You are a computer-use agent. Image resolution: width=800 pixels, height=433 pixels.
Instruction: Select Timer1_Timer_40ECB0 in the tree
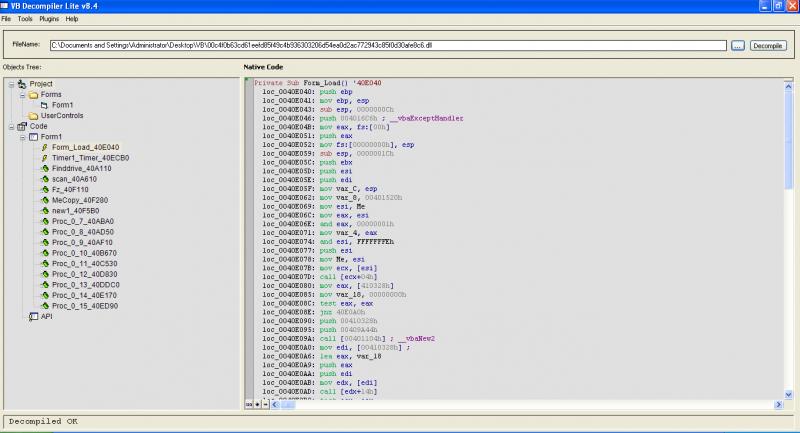pyautogui.click(x=90, y=158)
